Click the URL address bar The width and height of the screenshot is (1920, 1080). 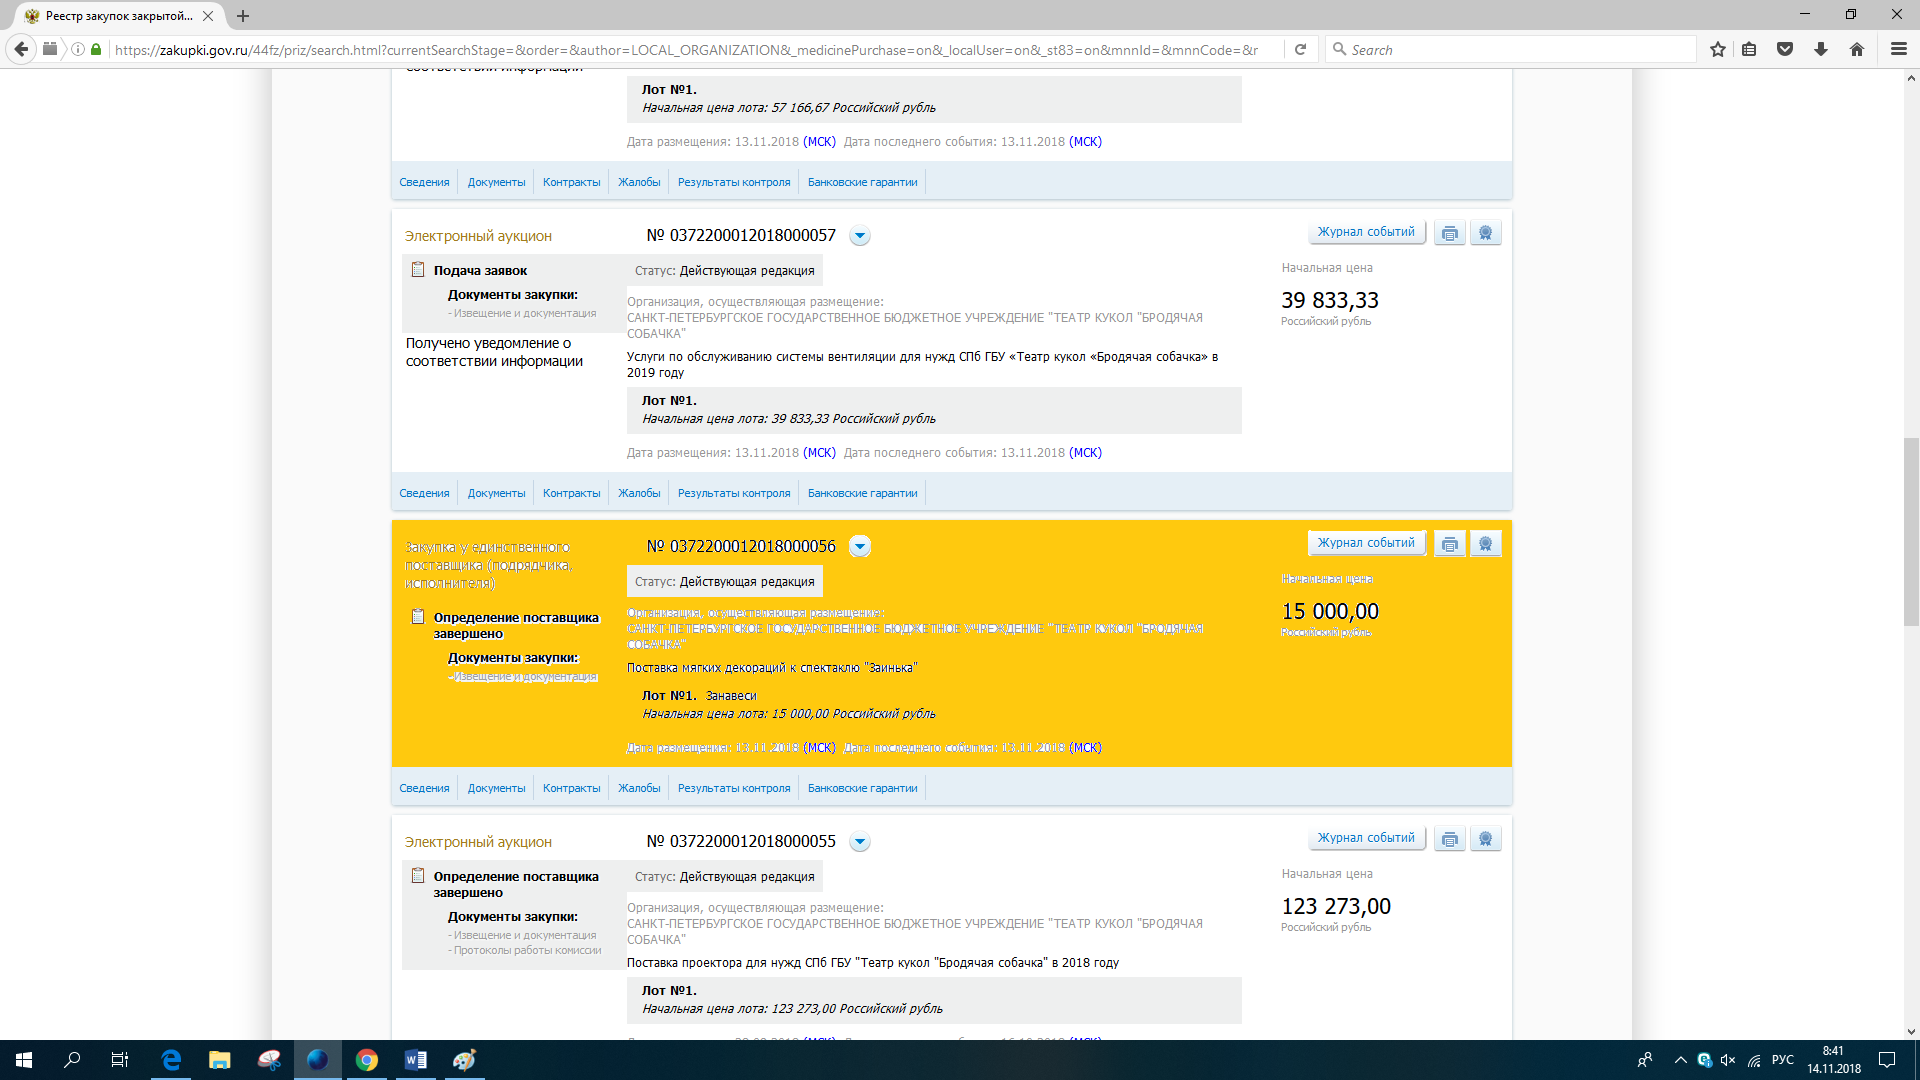(685, 49)
